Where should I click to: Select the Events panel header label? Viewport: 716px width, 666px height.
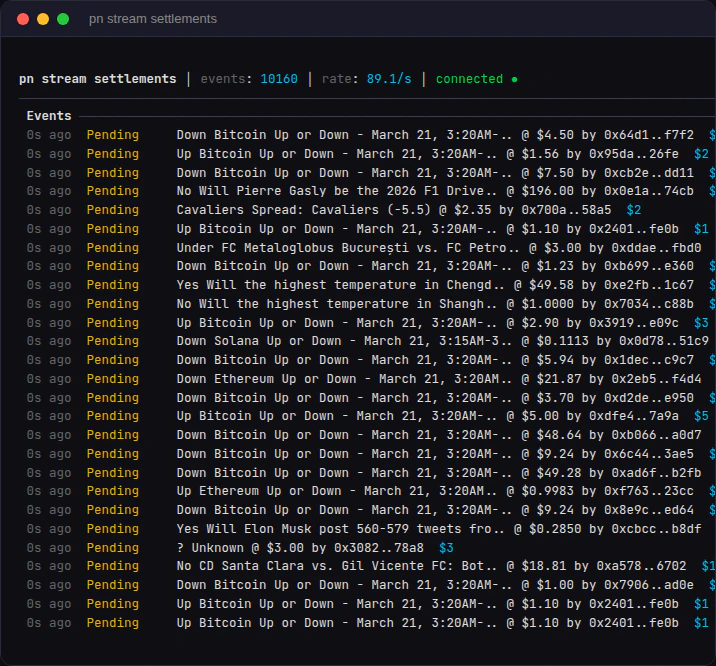click(49, 116)
